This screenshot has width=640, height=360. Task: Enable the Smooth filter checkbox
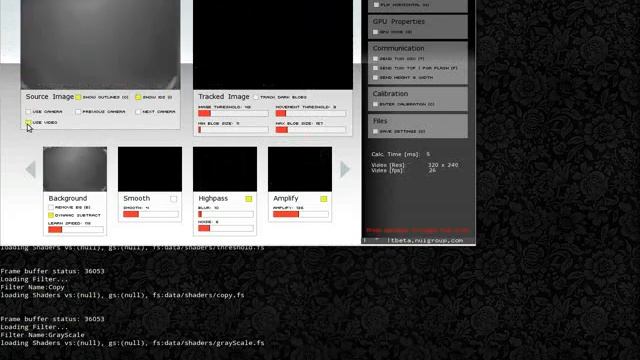point(173,199)
